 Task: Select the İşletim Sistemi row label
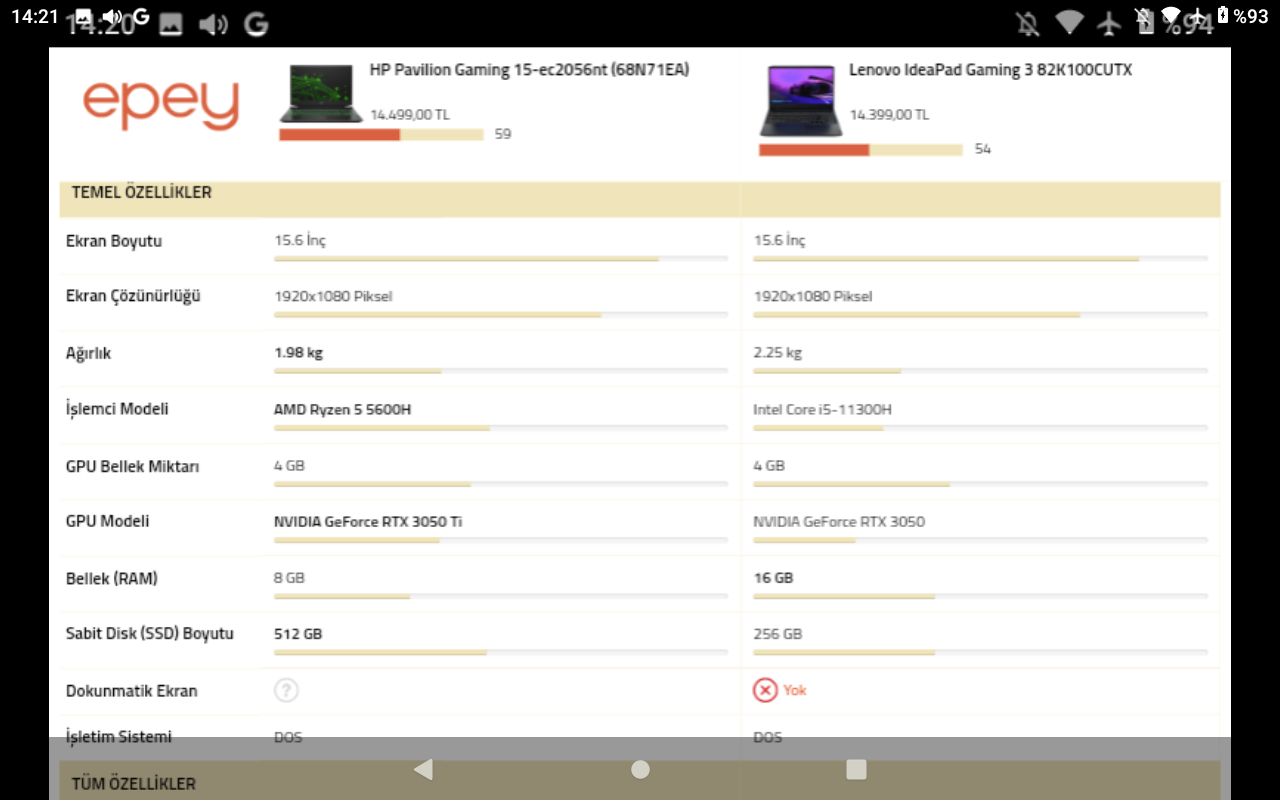pyautogui.click(x=119, y=737)
